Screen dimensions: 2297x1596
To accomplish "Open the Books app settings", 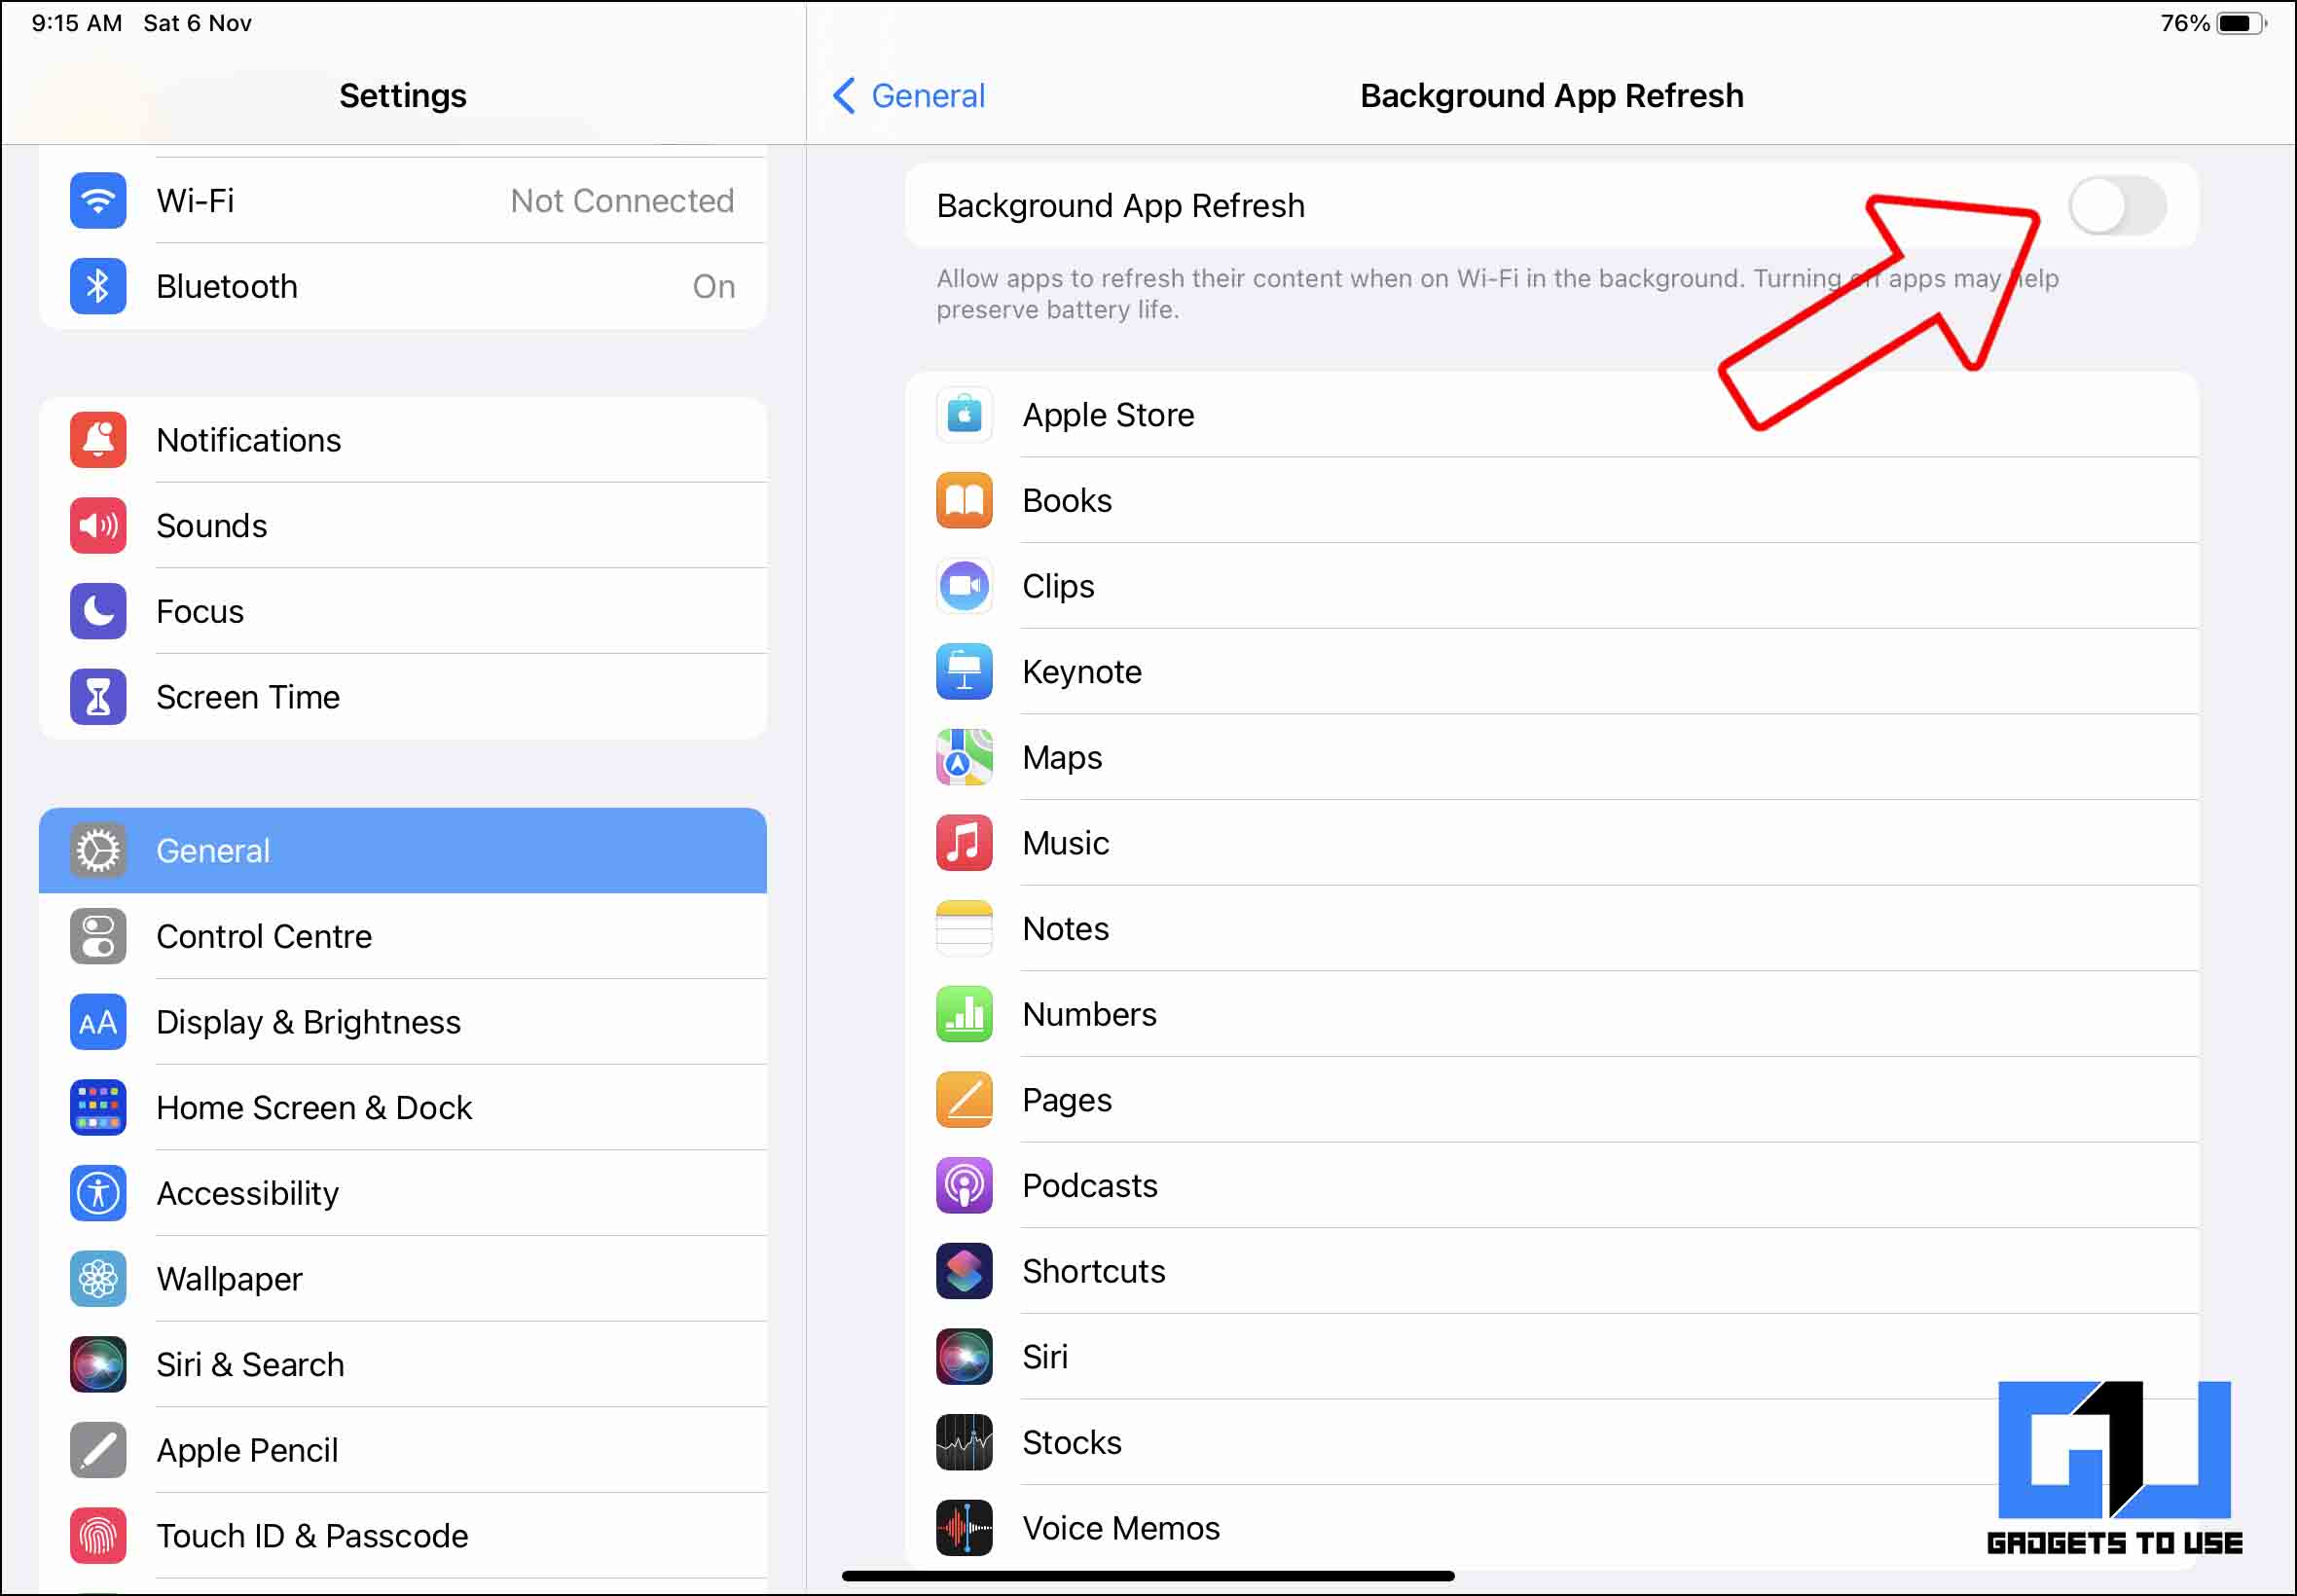I will click(x=1067, y=500).
